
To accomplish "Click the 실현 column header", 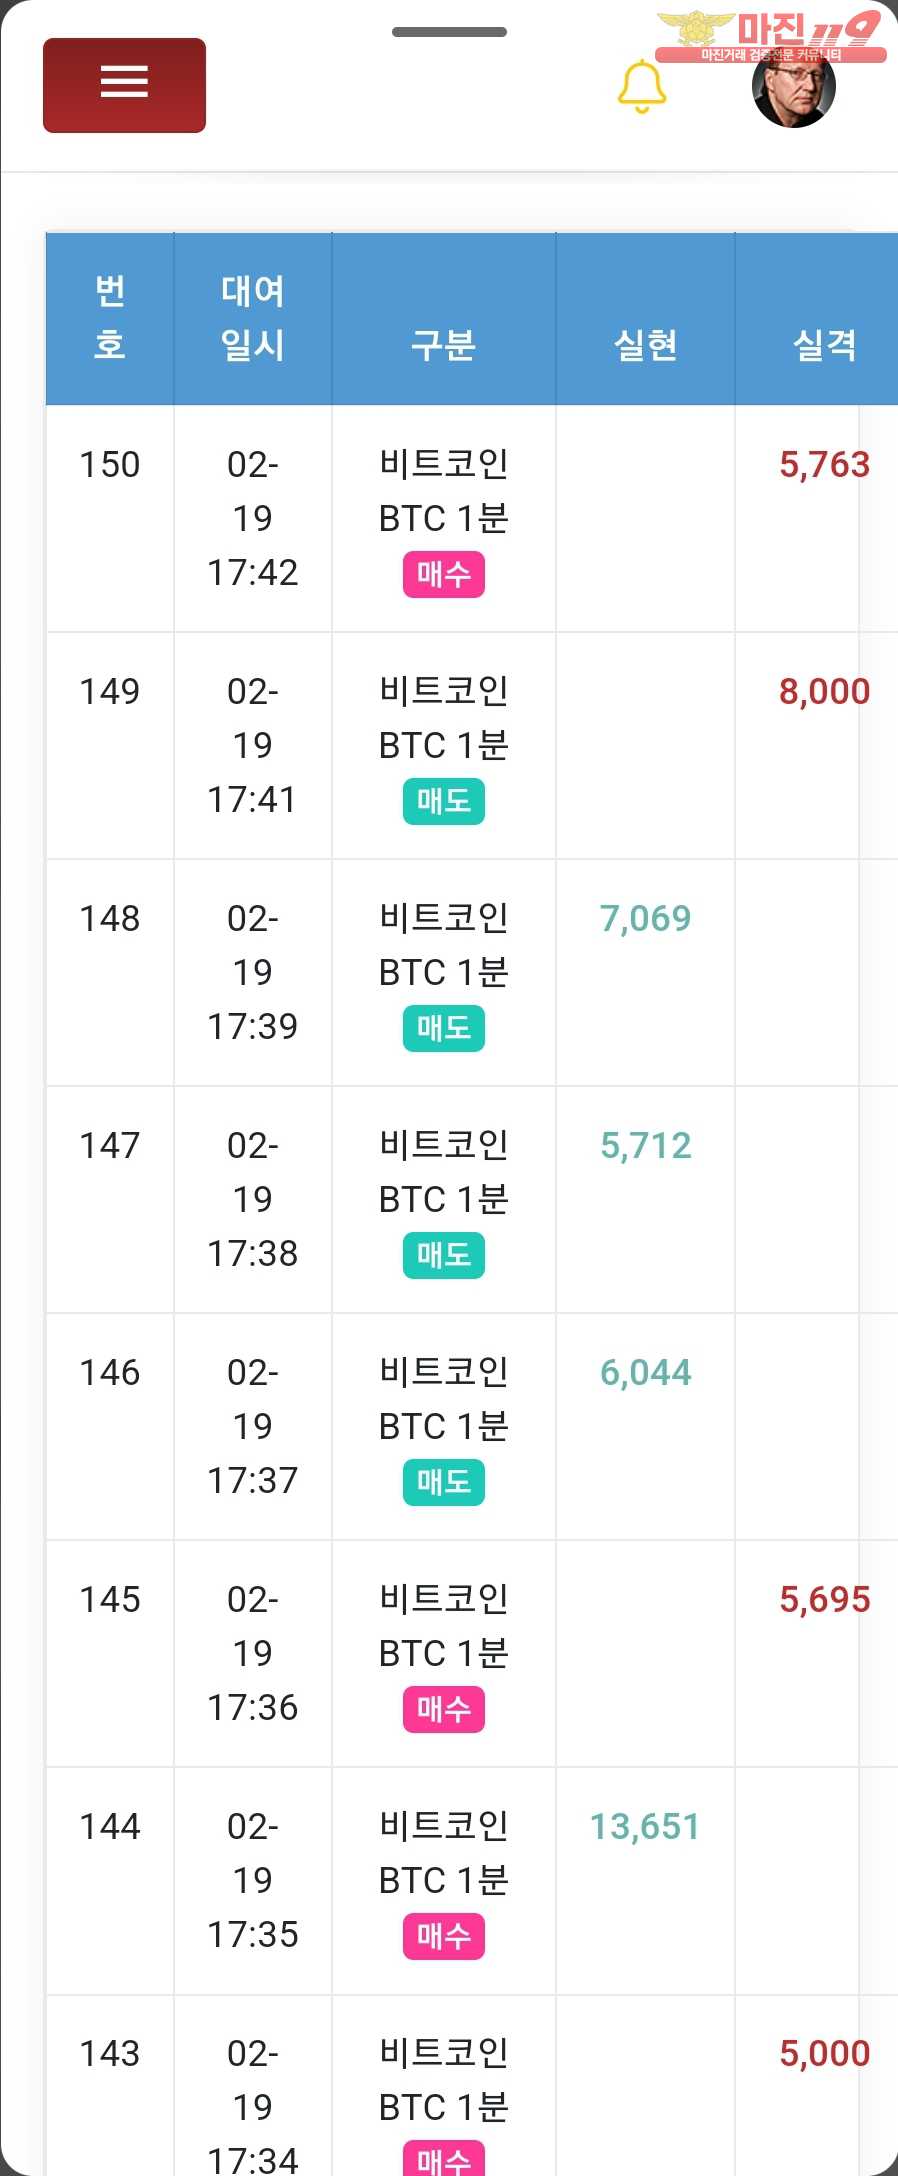I will [x=646, y=345].
